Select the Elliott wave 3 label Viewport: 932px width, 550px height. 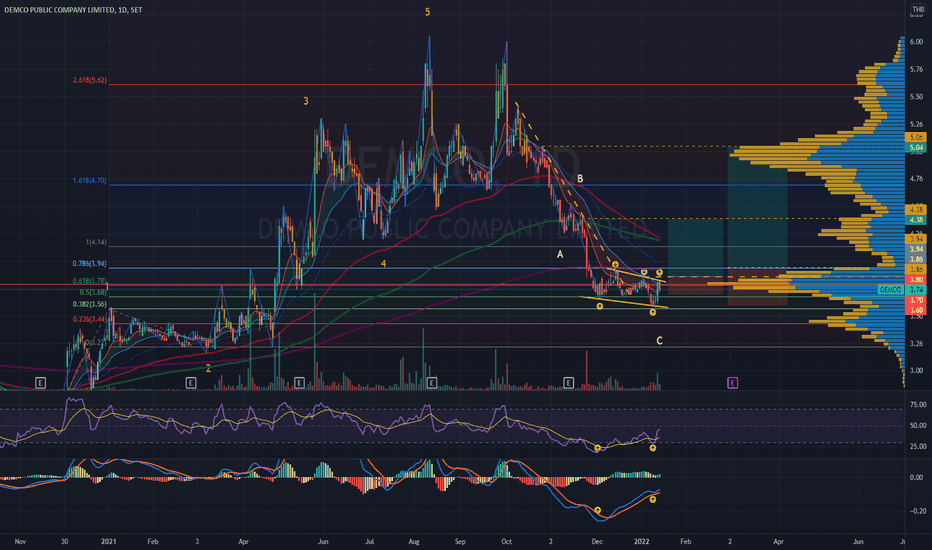coord(306,101)
